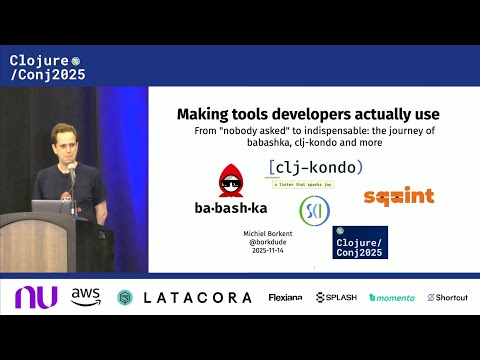Click the 'ba·bash·ka' wordmark text
The image size is (480, 360).
tap(231, 208)
